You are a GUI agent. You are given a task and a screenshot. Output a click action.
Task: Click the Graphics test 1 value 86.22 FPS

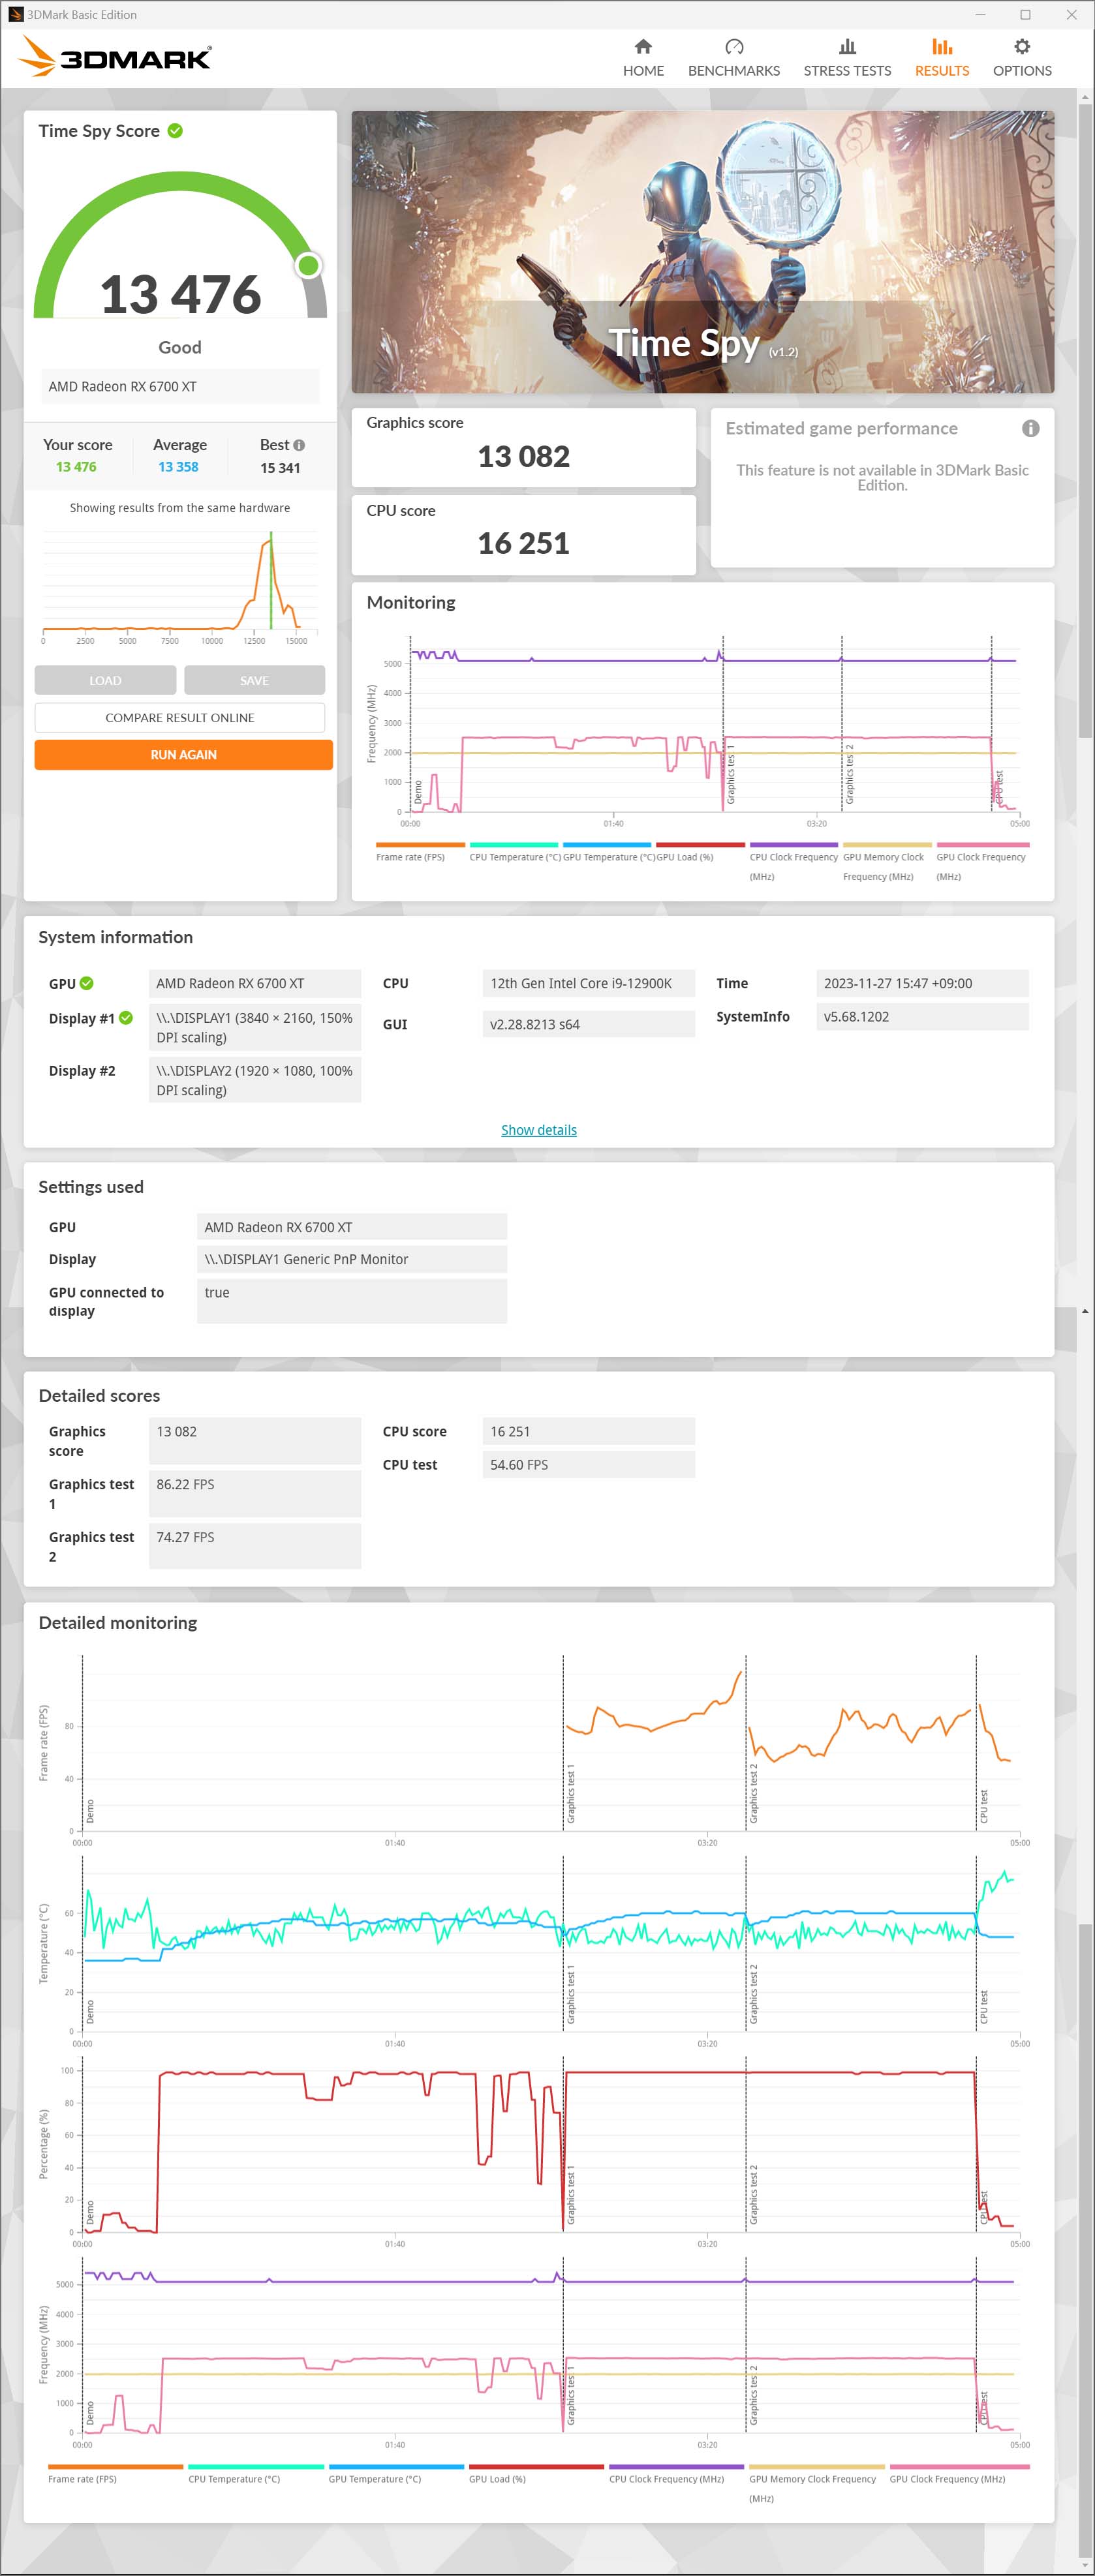point(255,1493)
